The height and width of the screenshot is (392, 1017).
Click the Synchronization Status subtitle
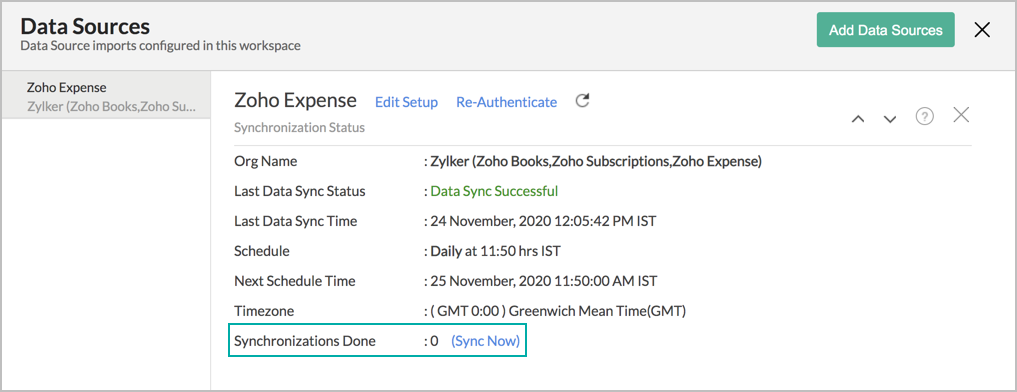click(299, 128)
